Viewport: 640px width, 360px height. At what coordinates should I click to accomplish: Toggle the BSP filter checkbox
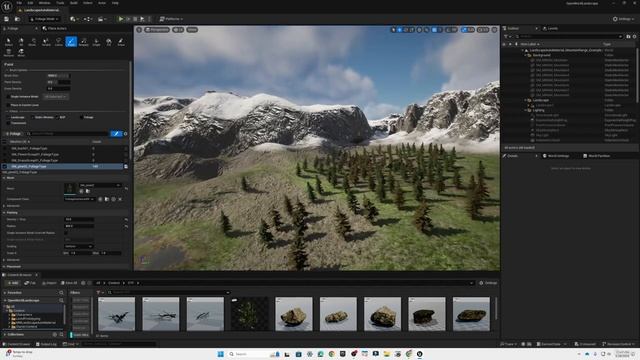pos(57,117)
